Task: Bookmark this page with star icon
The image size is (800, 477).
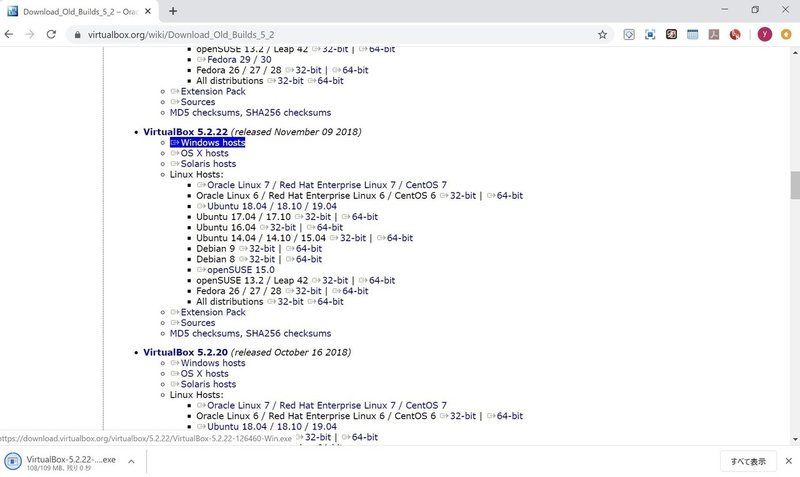Action: [603, 35]
